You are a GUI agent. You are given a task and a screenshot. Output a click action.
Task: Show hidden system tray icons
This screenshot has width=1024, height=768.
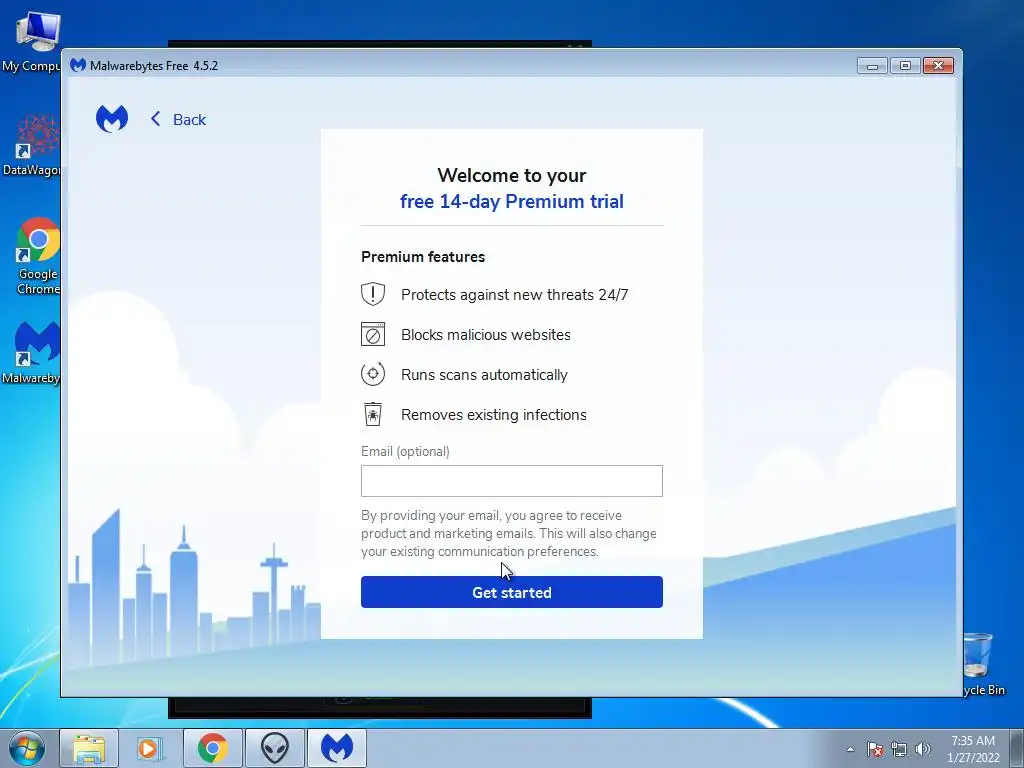(x=850, y=749)
